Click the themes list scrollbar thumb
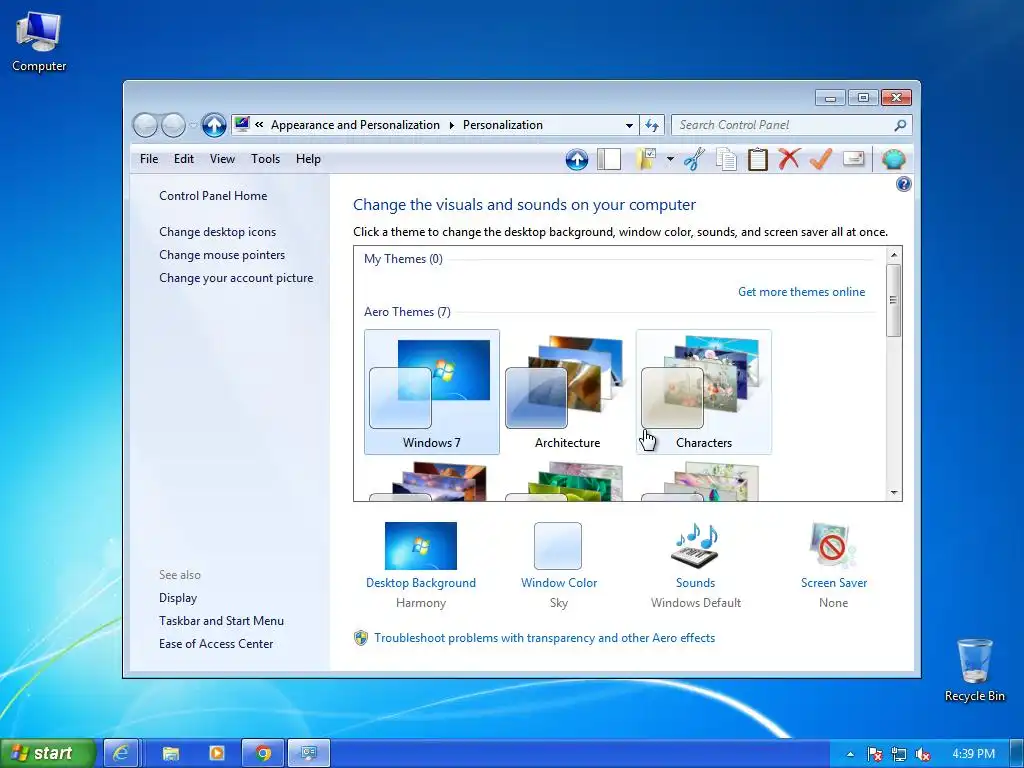The image size is (1024, 768). click(x=894, y=300)
